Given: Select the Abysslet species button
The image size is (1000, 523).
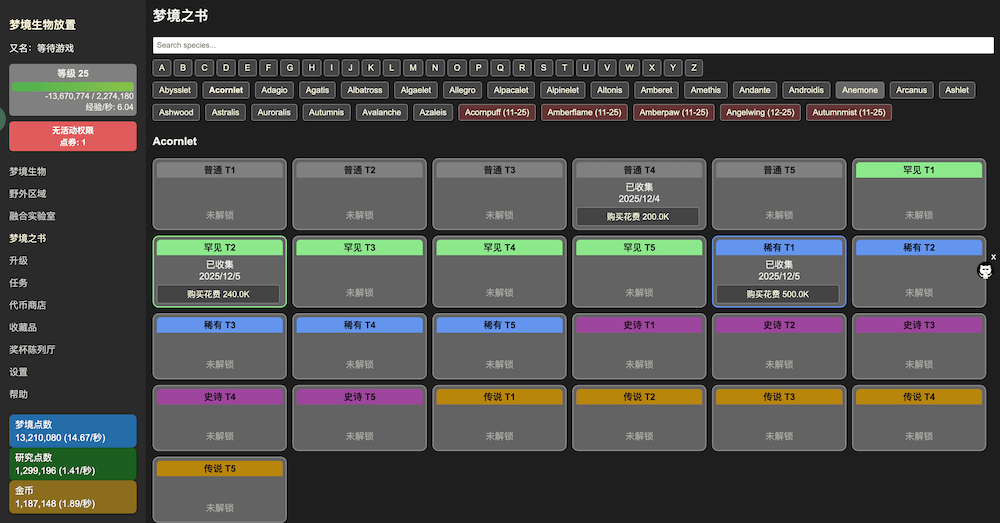Looking at the screenshot, I should click(x=176, y=90).
